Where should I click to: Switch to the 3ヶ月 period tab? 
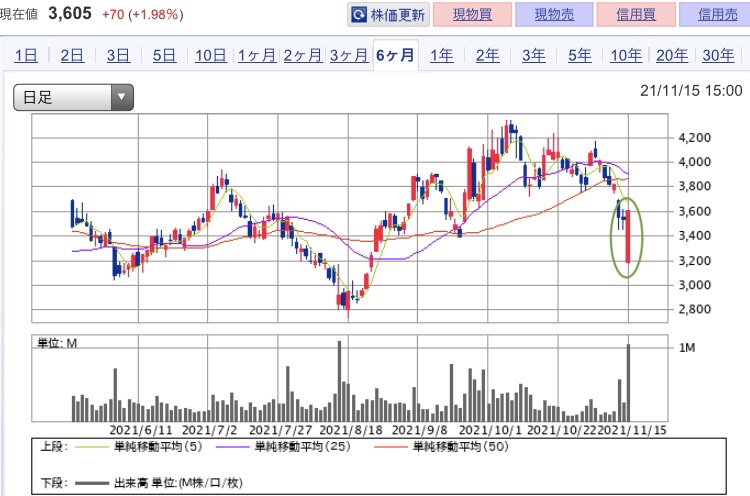click(349, 55)
